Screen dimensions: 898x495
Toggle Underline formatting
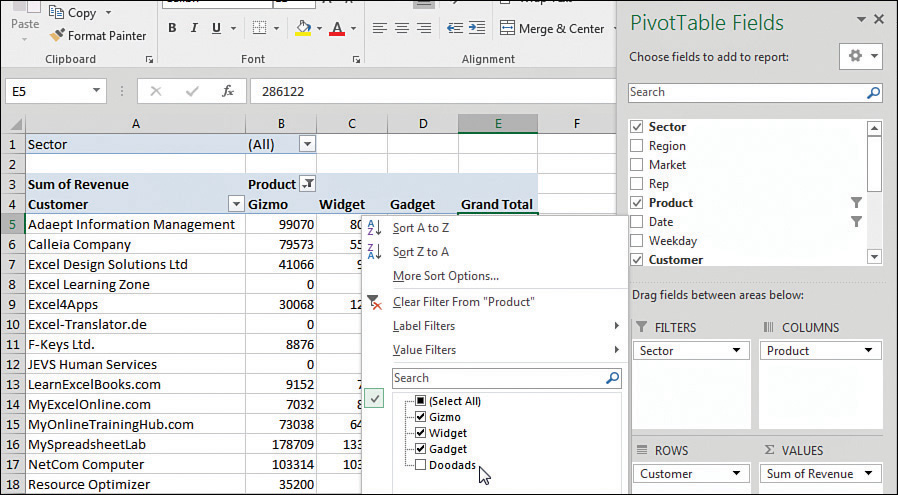tap(216, 28)
